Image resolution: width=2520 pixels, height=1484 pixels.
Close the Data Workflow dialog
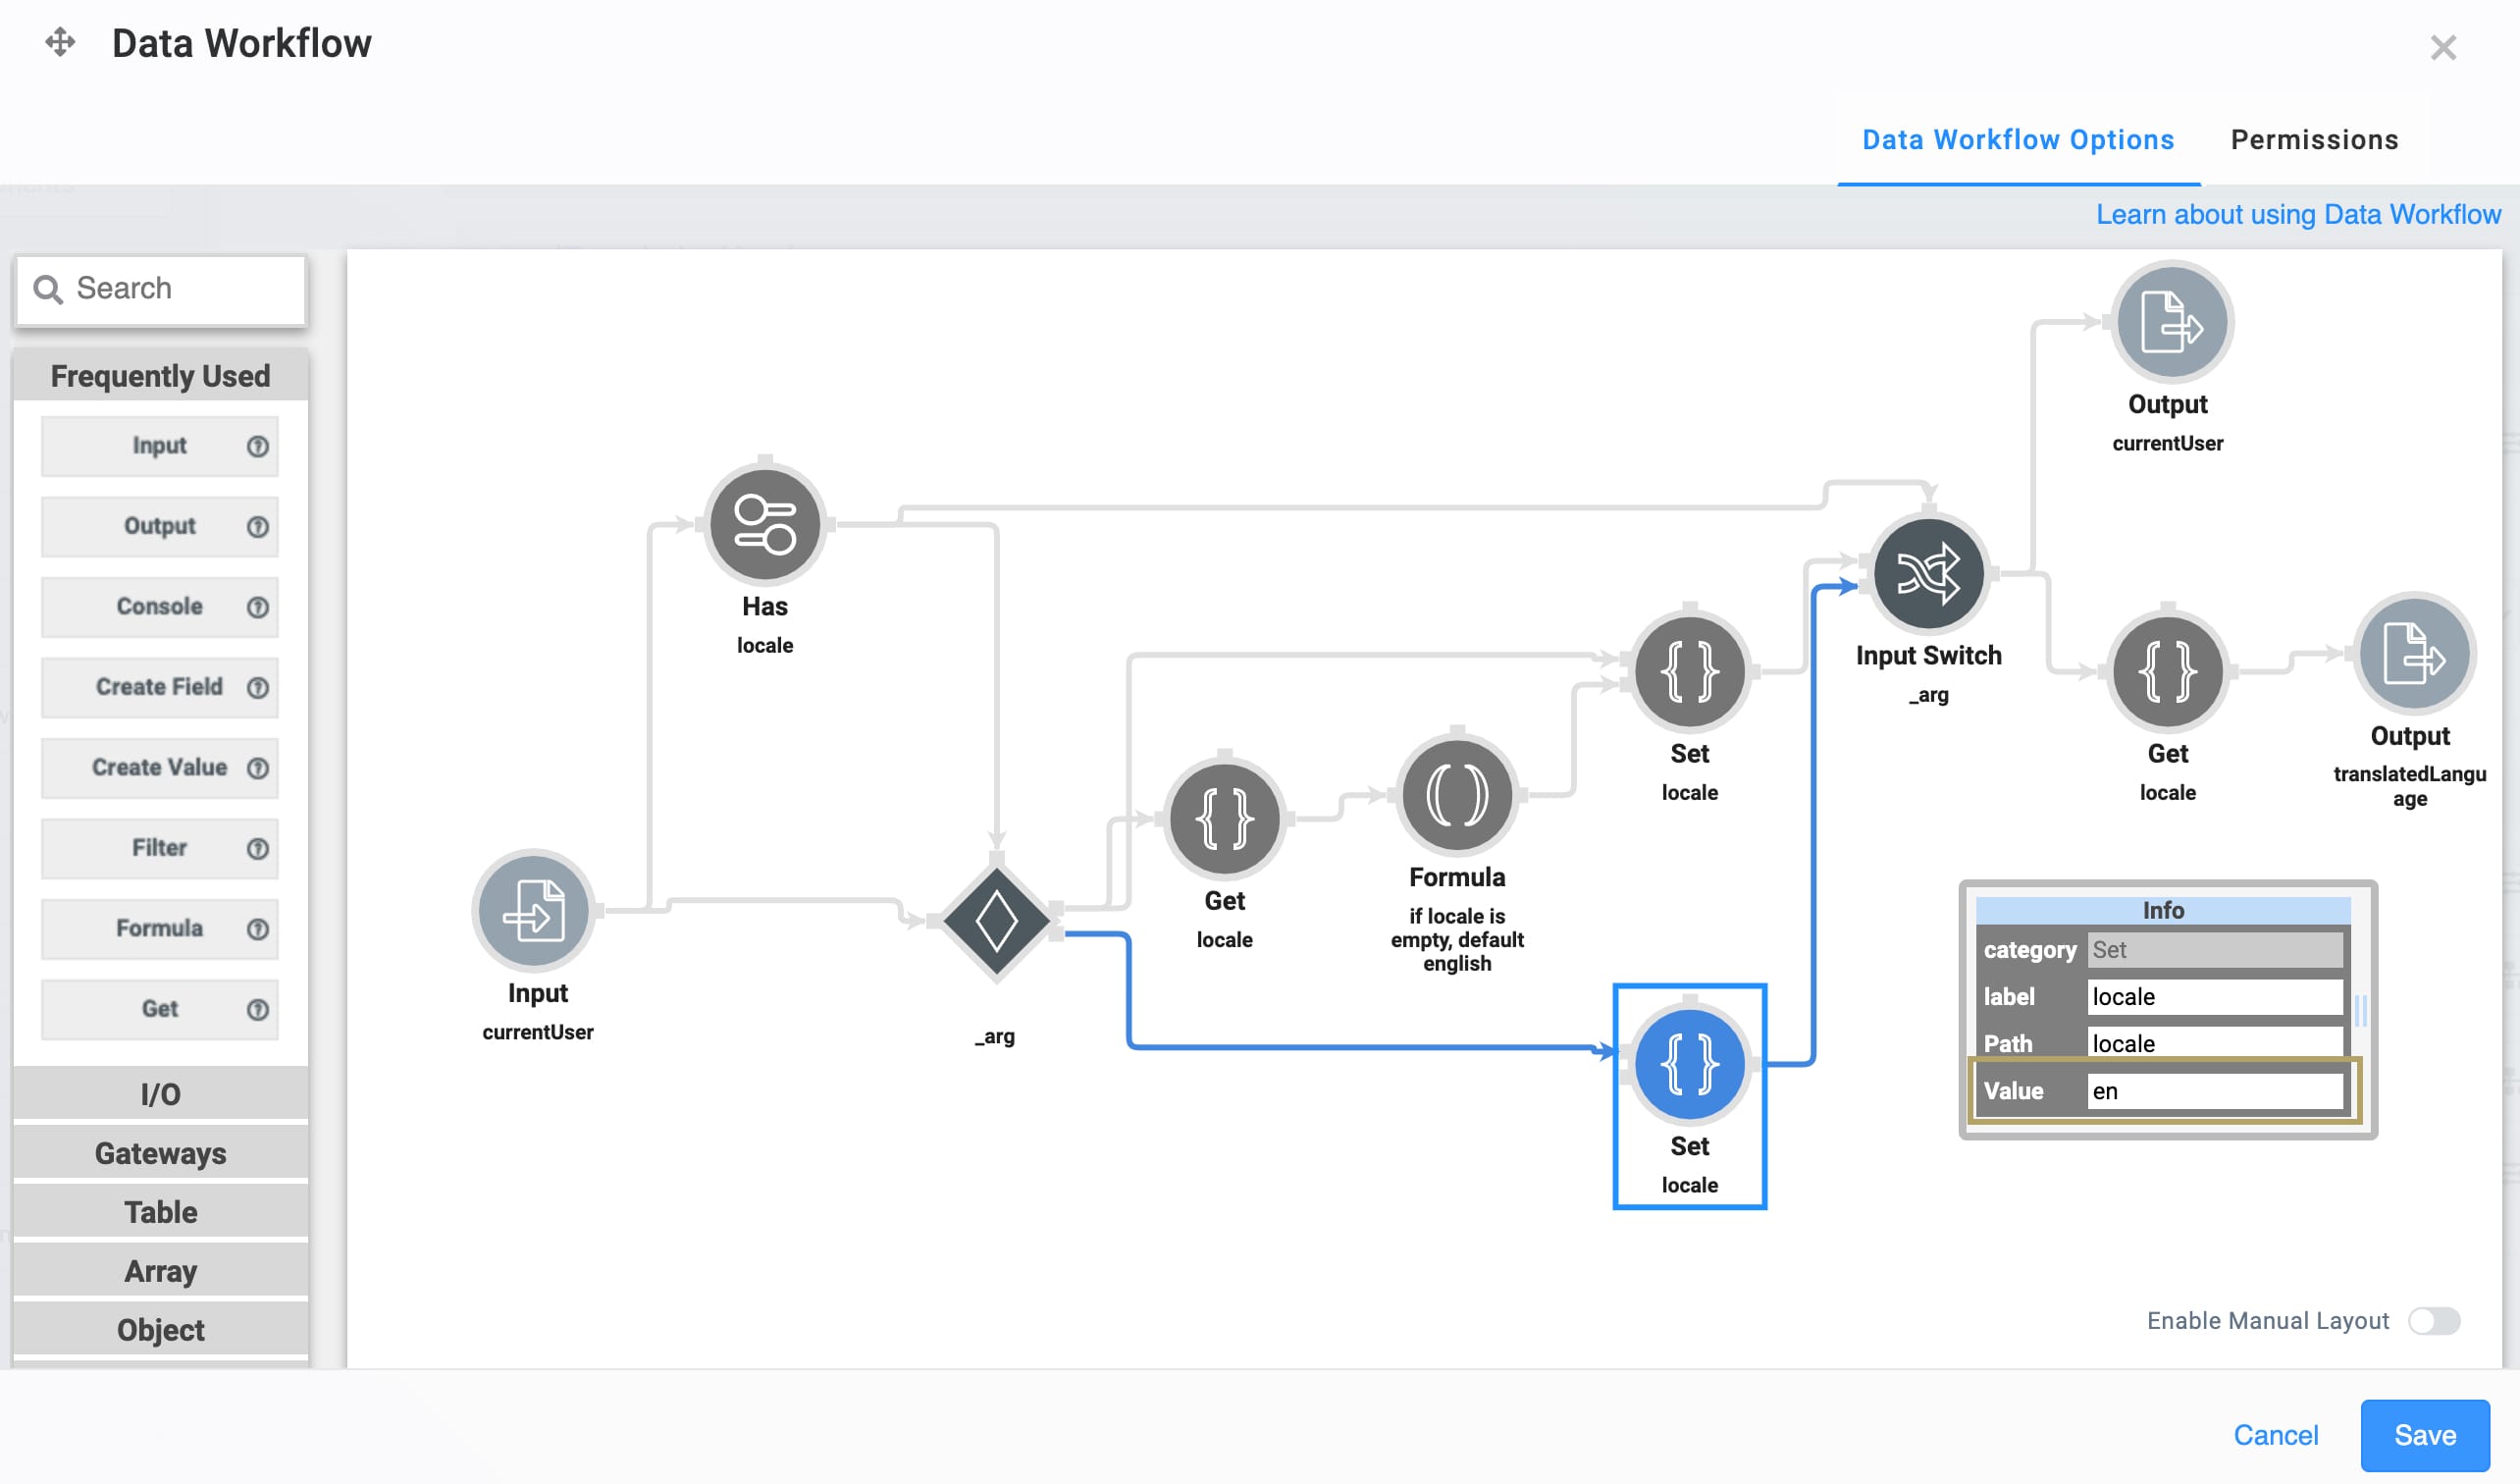(2443, 47)
